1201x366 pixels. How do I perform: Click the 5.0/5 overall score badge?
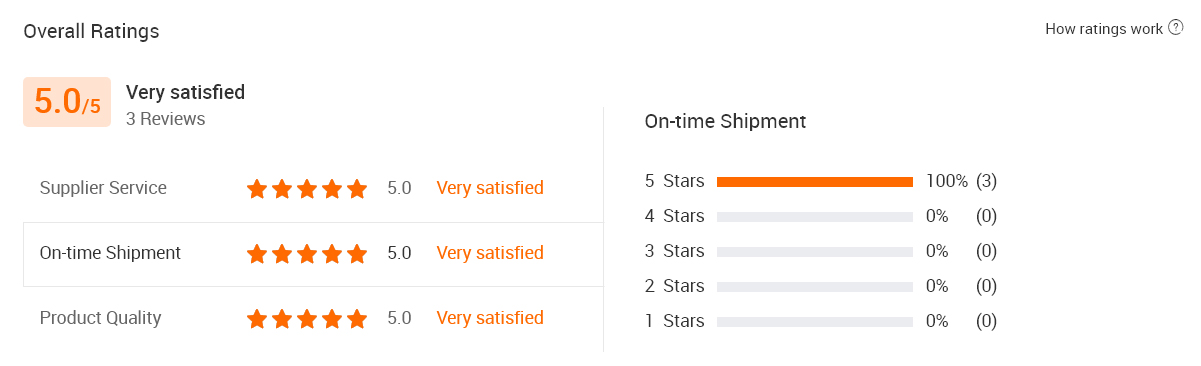click(x=67, y=102)
